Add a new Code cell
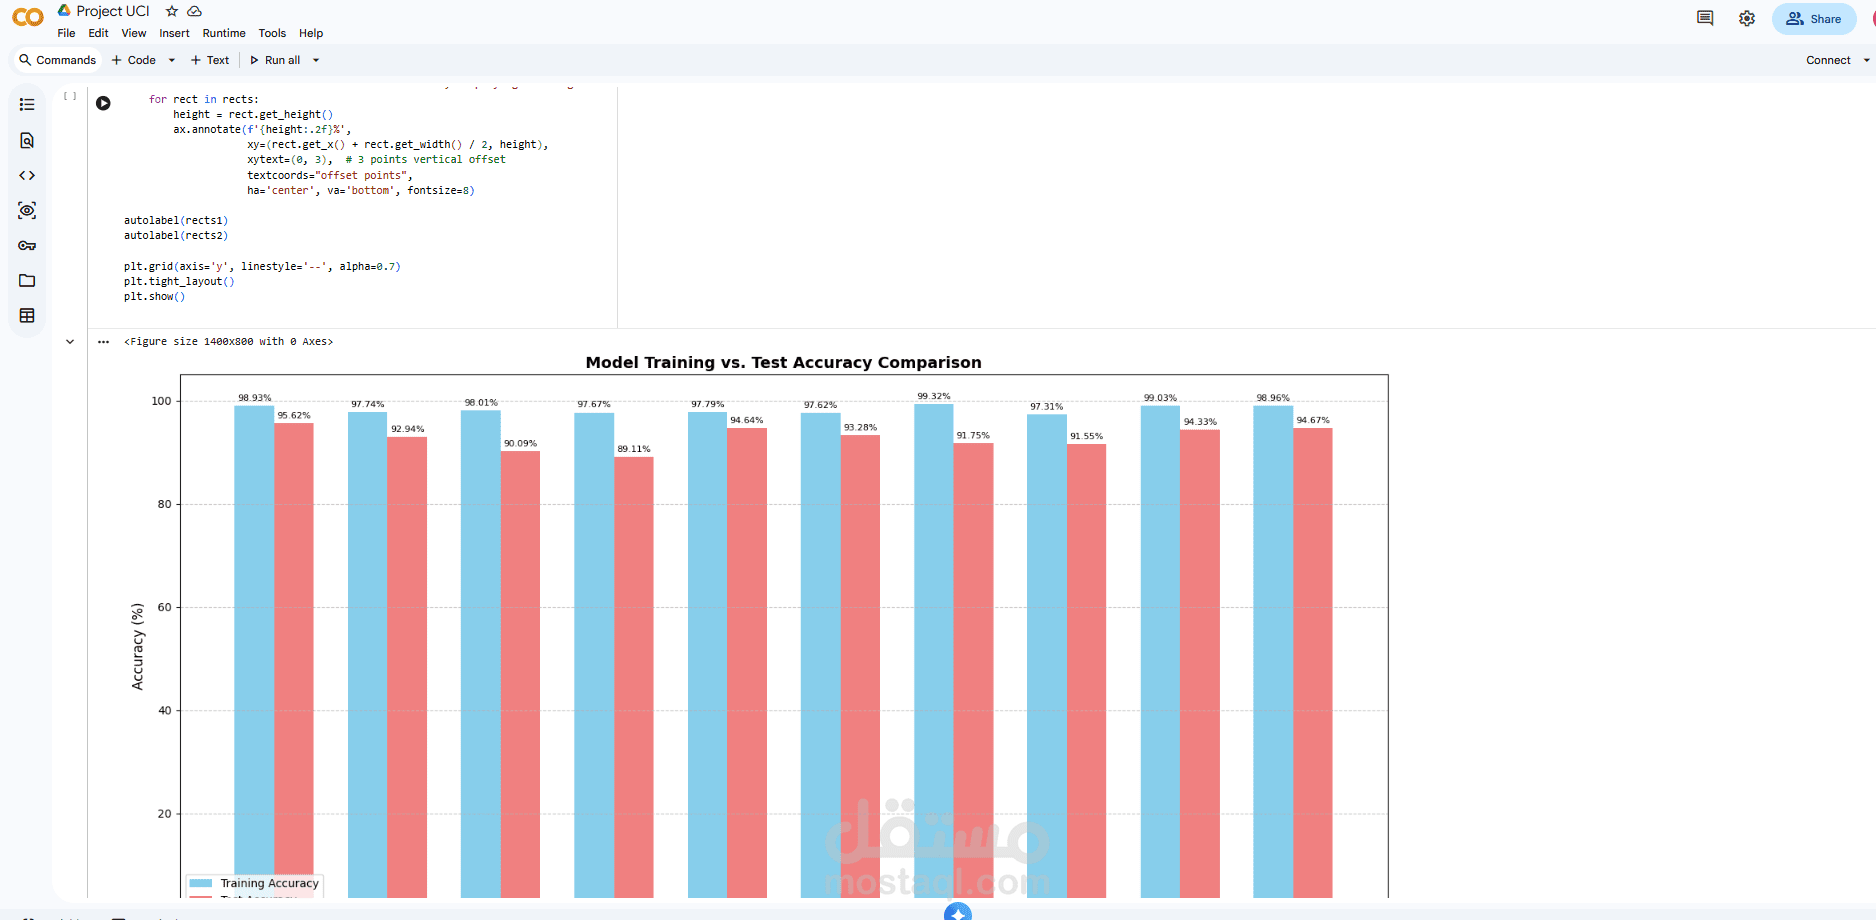Image resolution: width=1876 pixels, height=920 pixels. point(134,60)
